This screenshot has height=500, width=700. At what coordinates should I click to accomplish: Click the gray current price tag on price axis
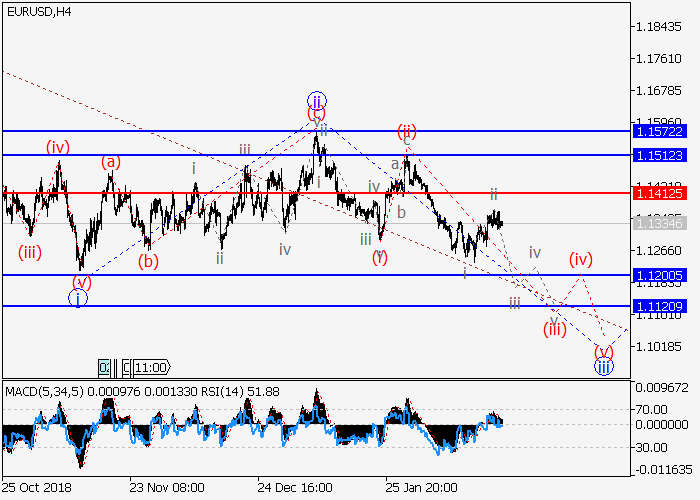point(659,223)
